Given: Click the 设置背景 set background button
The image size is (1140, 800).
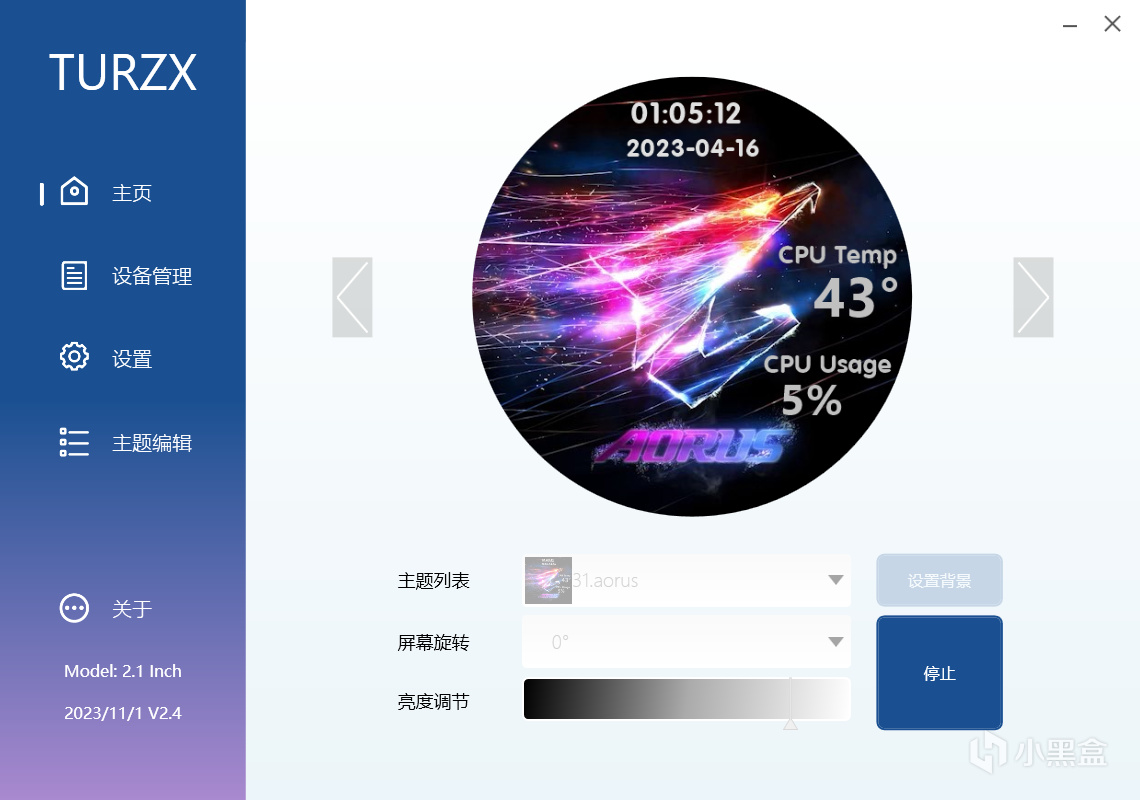Looking at the screenshot, I should [939, 580].
